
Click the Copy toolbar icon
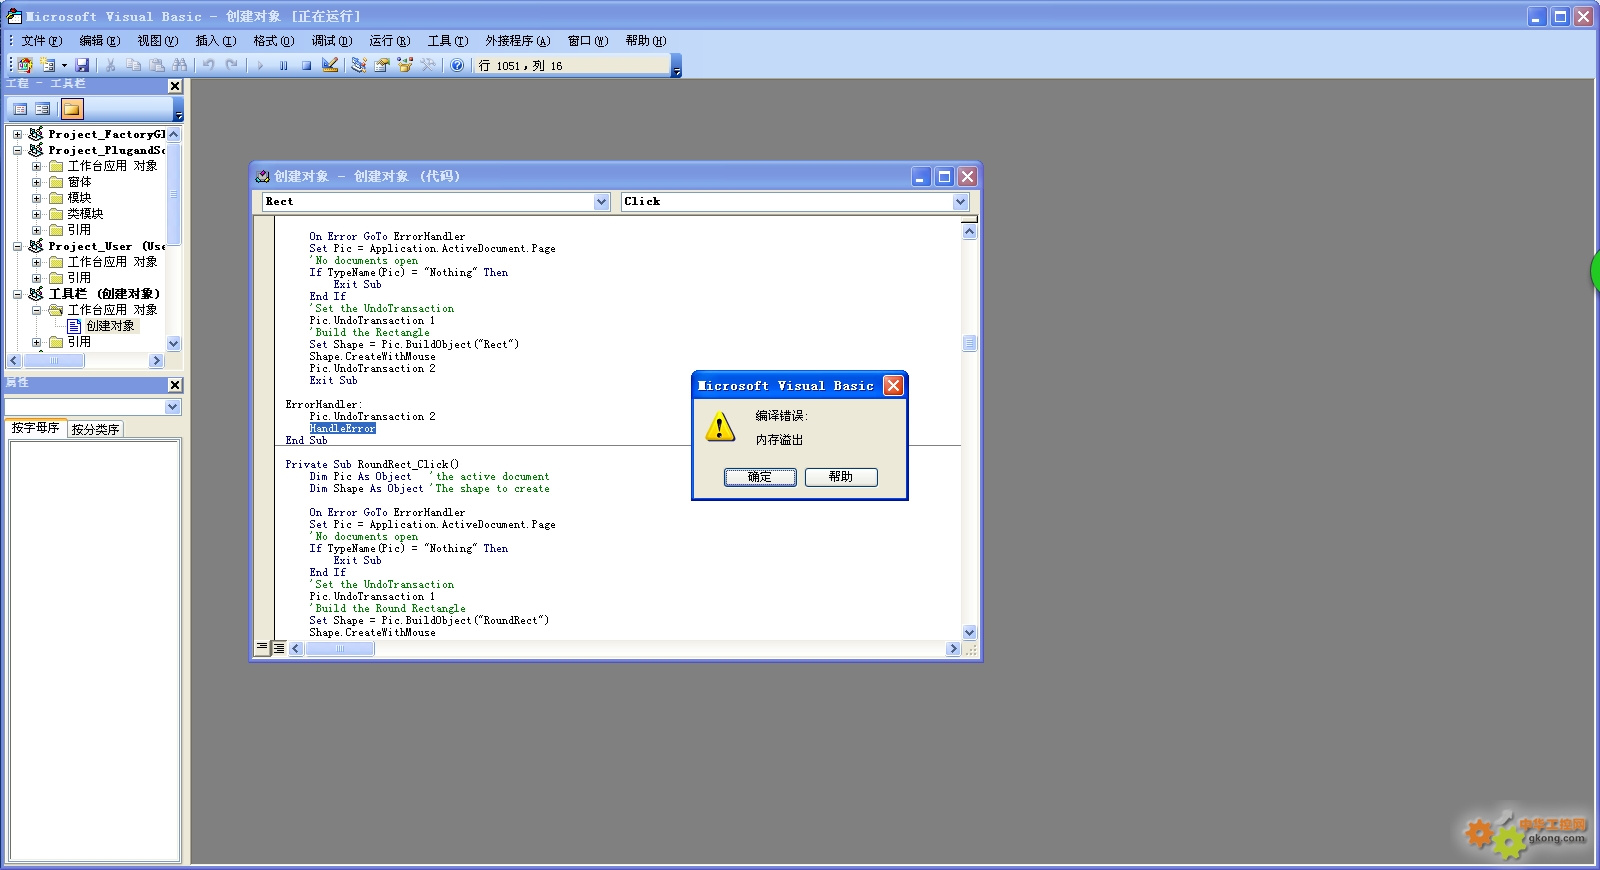click(133, 65)
